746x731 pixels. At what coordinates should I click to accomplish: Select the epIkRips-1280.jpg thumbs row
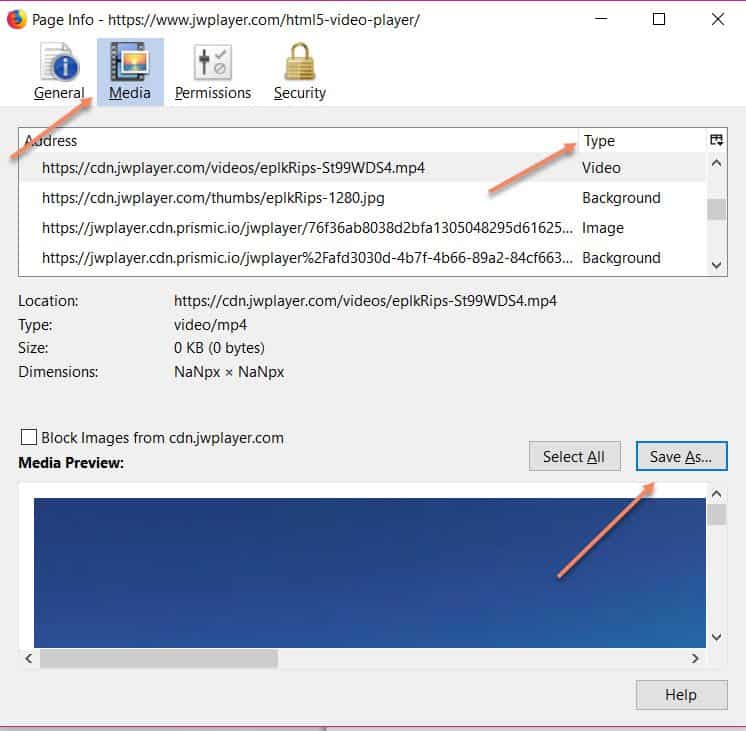pyautogui.click(x=300, y=198)
